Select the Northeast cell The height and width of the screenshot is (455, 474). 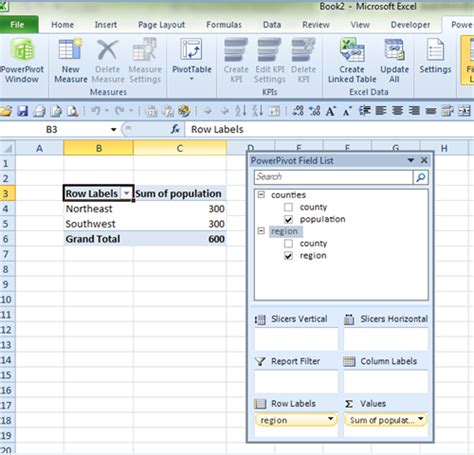[98, 209]
